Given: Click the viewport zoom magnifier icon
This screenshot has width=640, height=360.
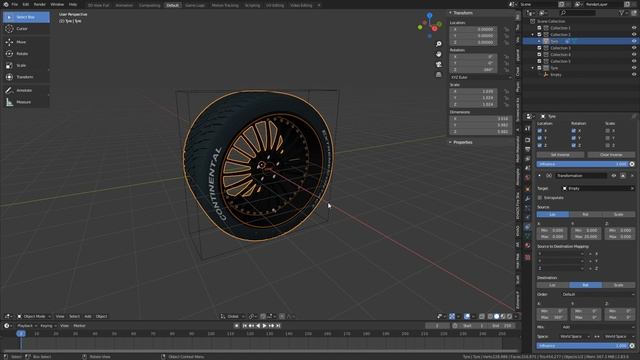Looking at the screenshot, I should (439, 44).
